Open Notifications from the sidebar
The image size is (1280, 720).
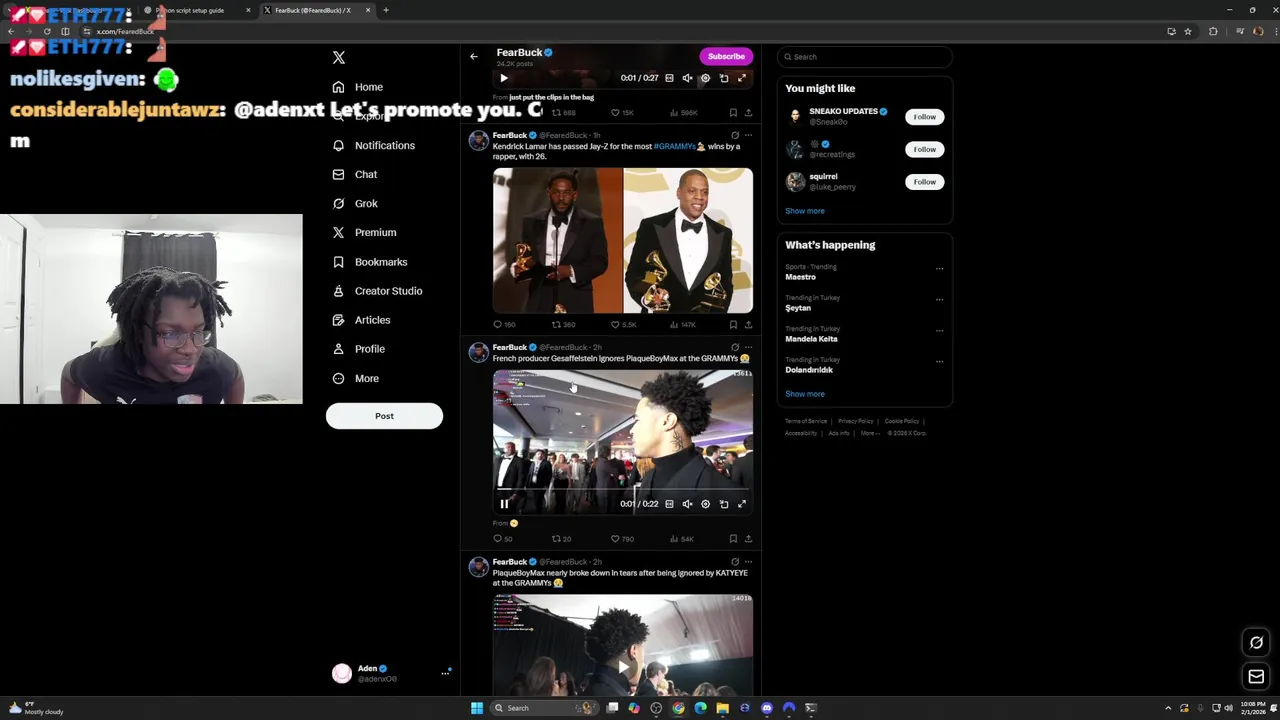click(373, 145)
